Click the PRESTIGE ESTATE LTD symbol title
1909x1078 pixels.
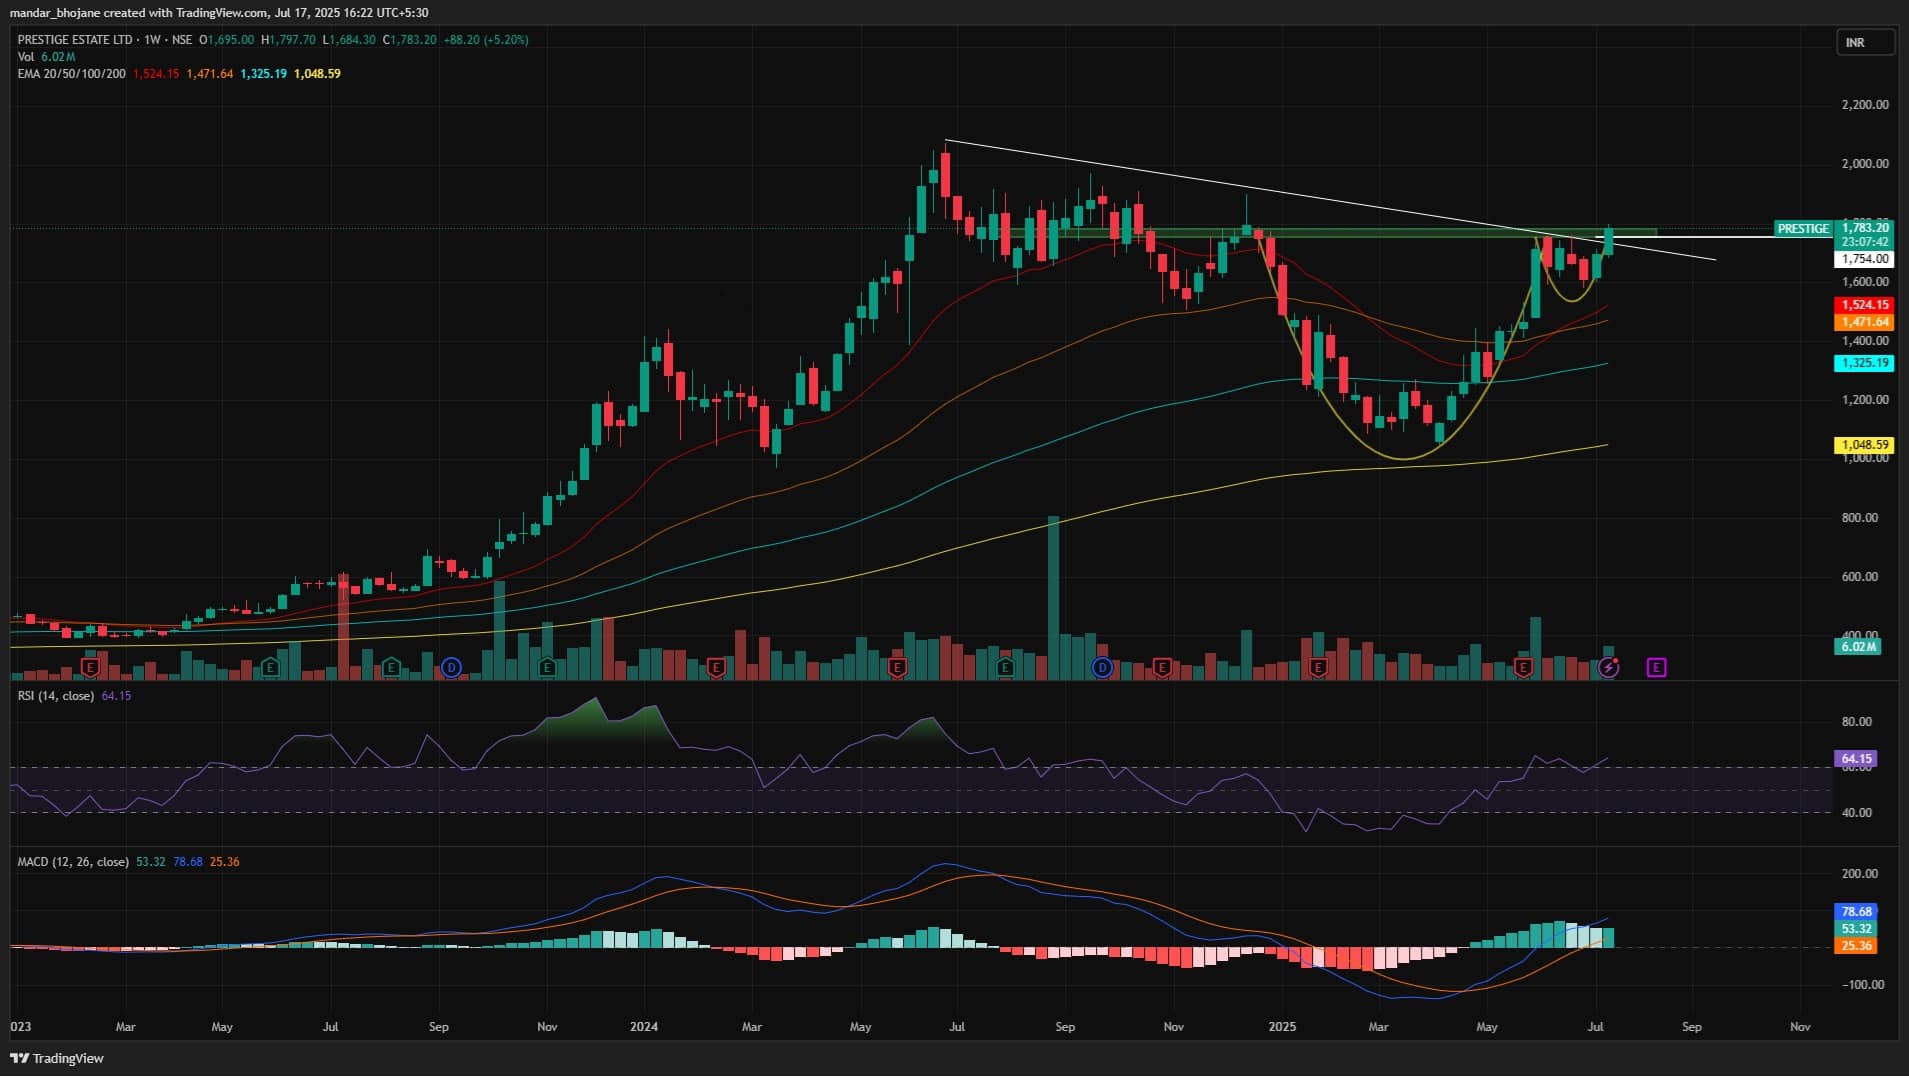click(x=75, y=40)
